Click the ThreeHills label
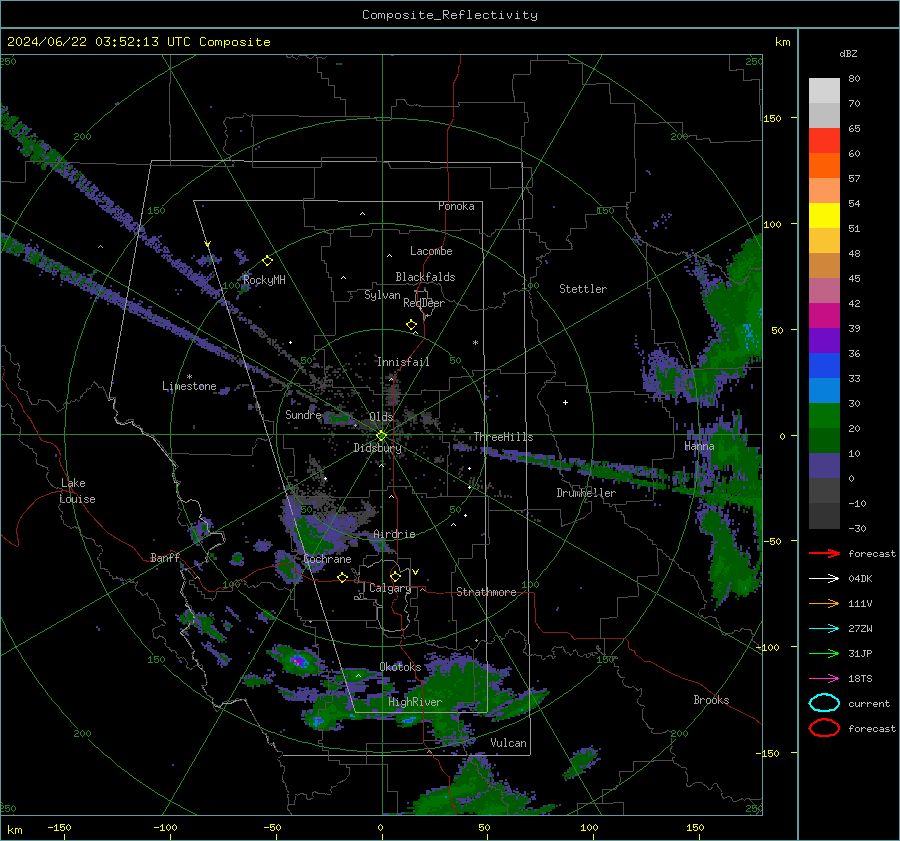Viewport: 900px width, 841px height. (503, 437)
